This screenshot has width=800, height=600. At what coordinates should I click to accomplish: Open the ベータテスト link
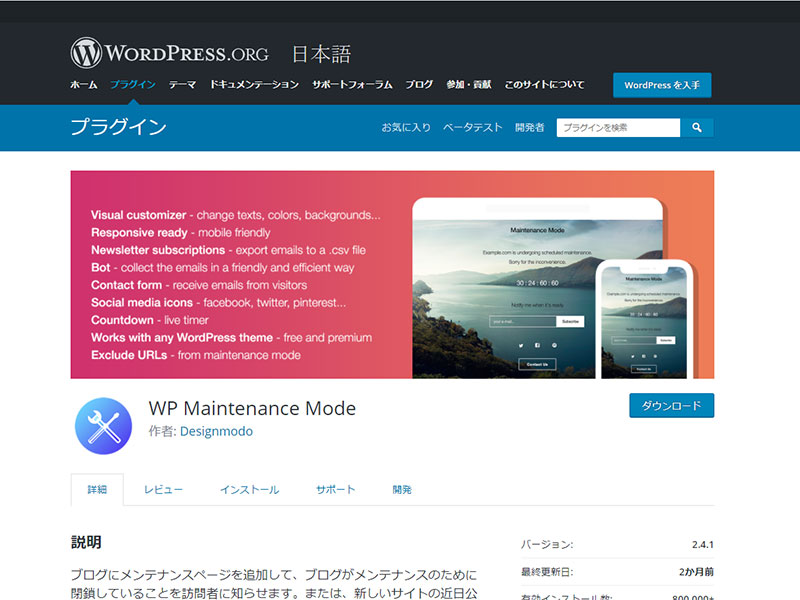pyautogui.click(x=472, y=128)
